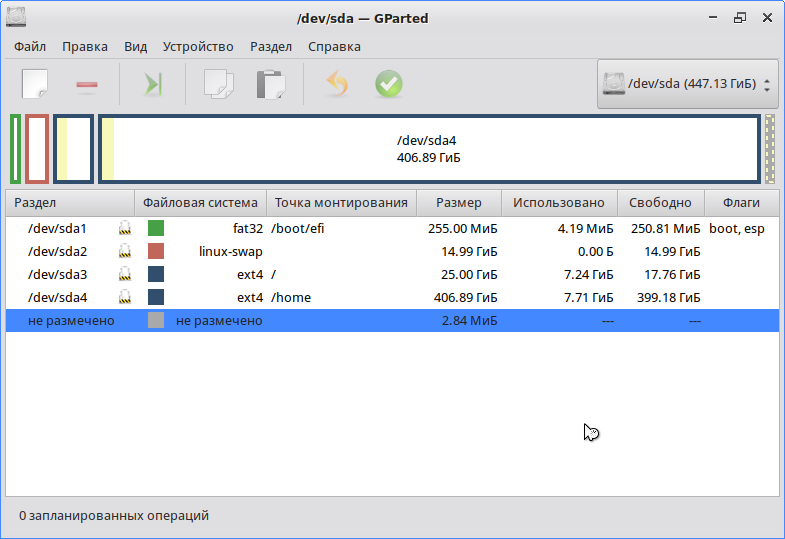Click the lock icon on /dev/sda2 row
The image size is (785, 539).
tap(125, 251)
